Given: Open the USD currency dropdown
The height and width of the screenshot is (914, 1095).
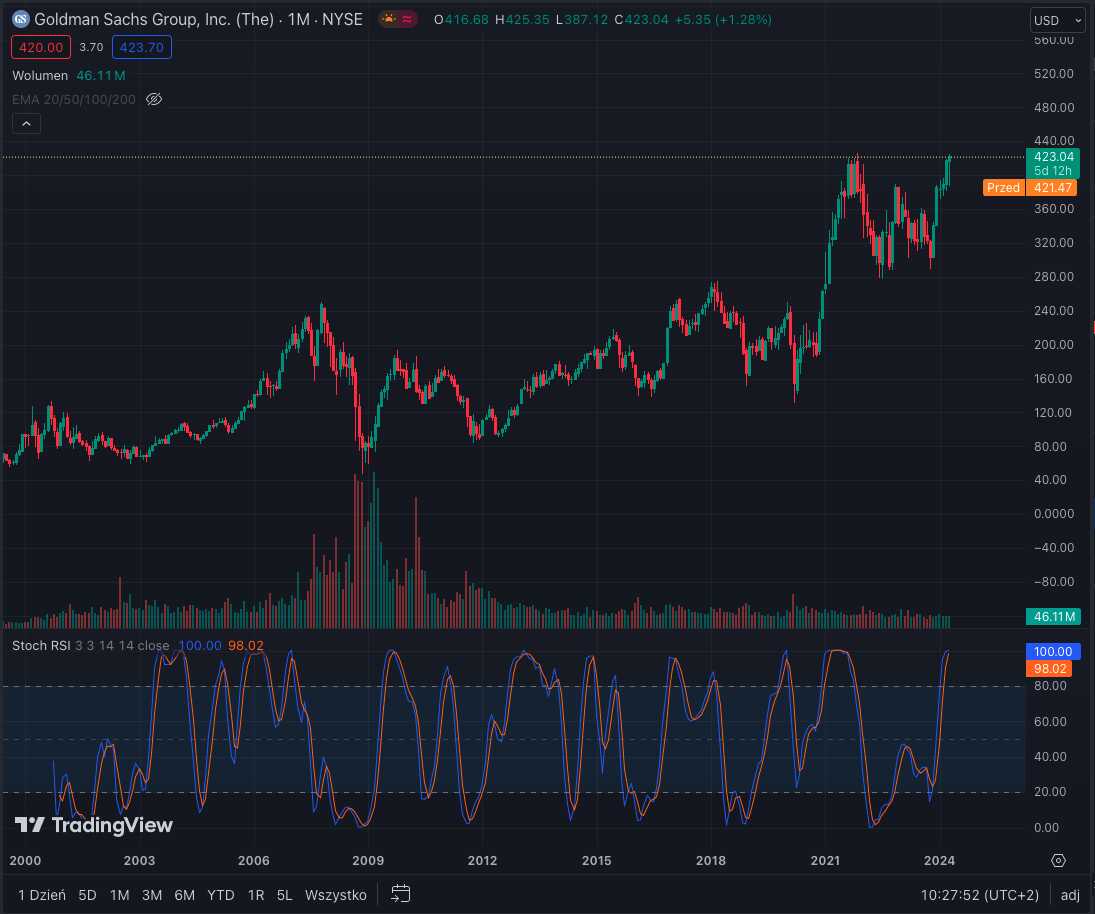Looking at the screenshot, I should [x=1057, y=20].
